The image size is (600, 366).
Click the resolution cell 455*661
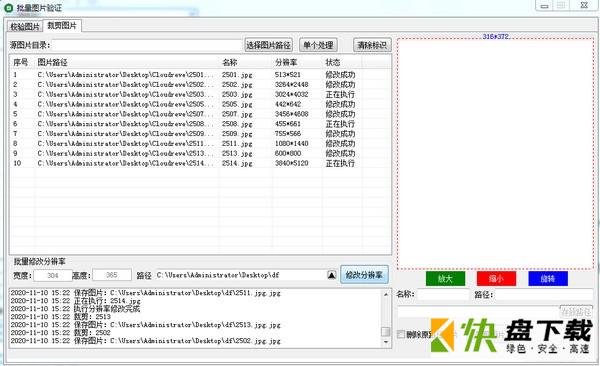287,124
